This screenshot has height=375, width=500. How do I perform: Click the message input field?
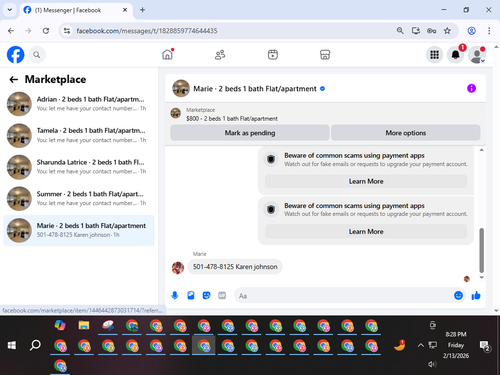[x=343, y=296]
